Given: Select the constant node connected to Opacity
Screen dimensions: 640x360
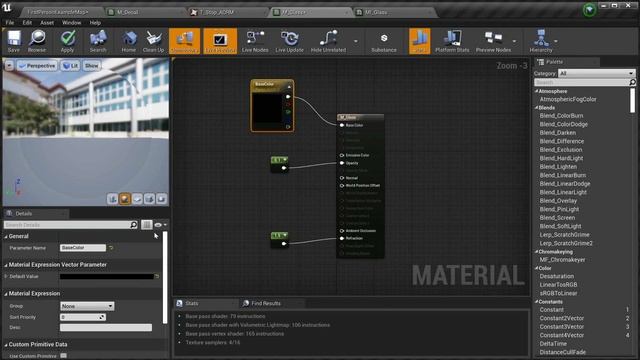Looking at the screenshot, I should coord(280,164).
